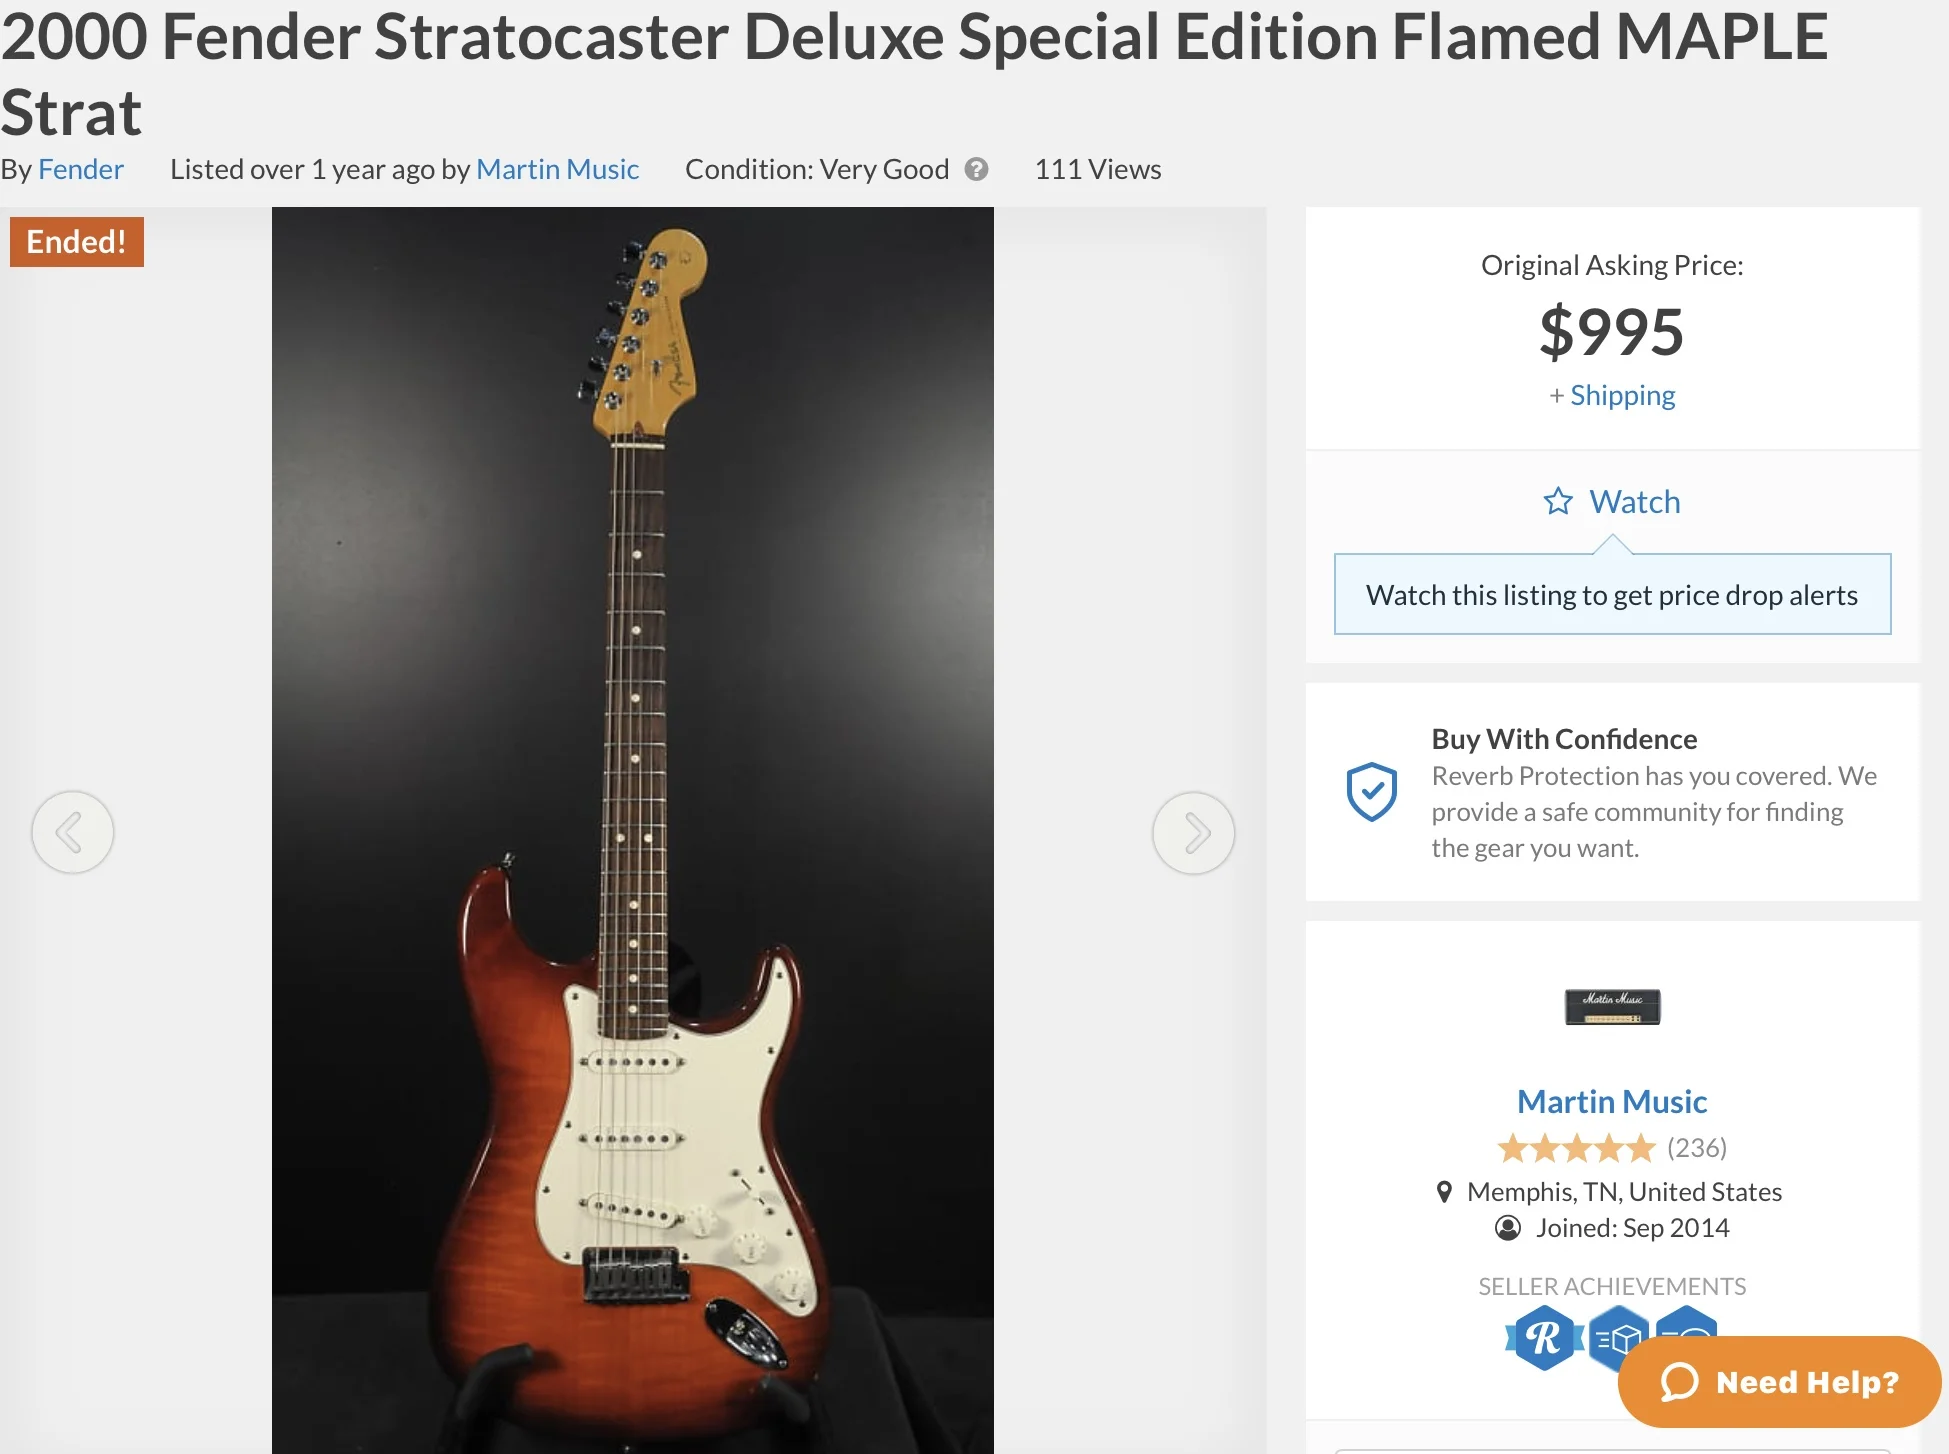Advance to the next guitar photo

(1193, 832)
